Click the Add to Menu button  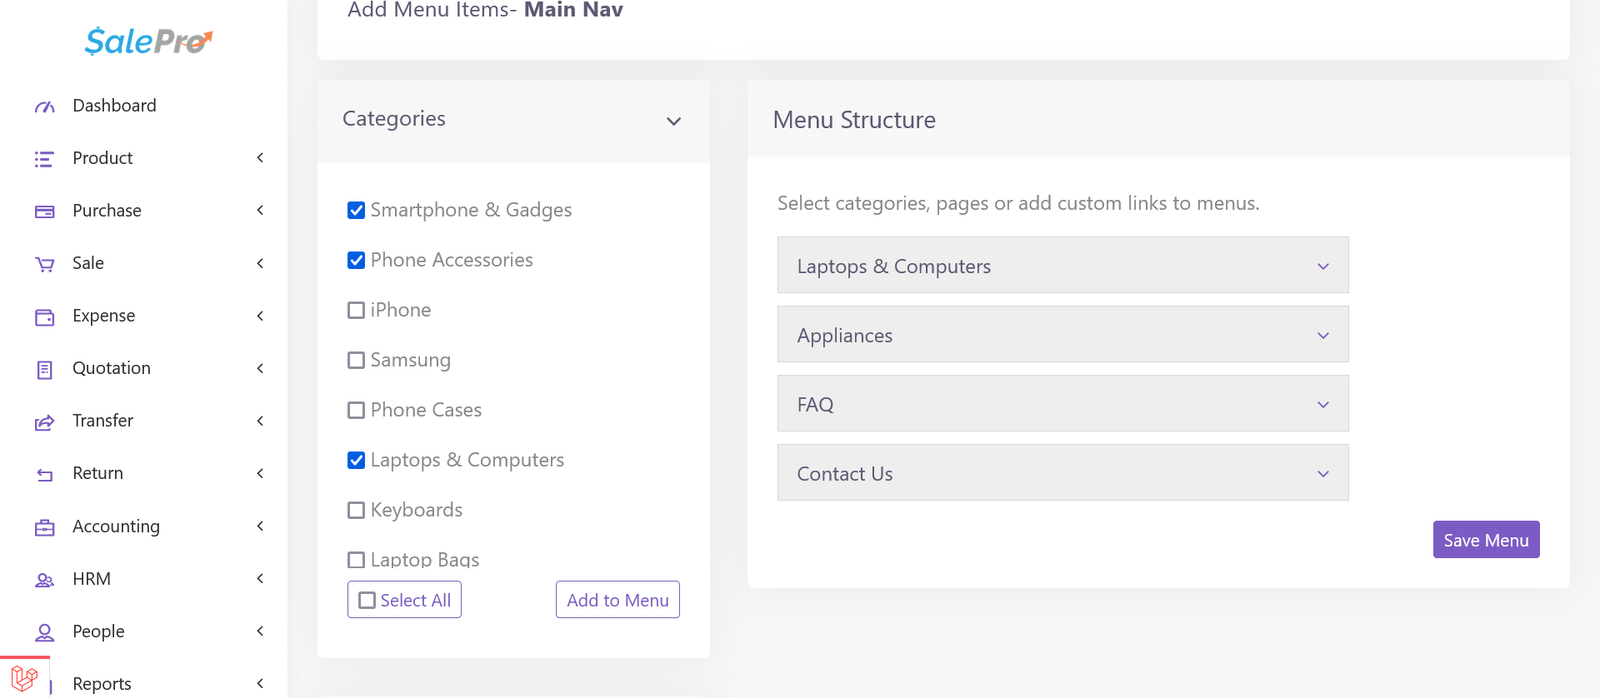(x=617, y=600)
